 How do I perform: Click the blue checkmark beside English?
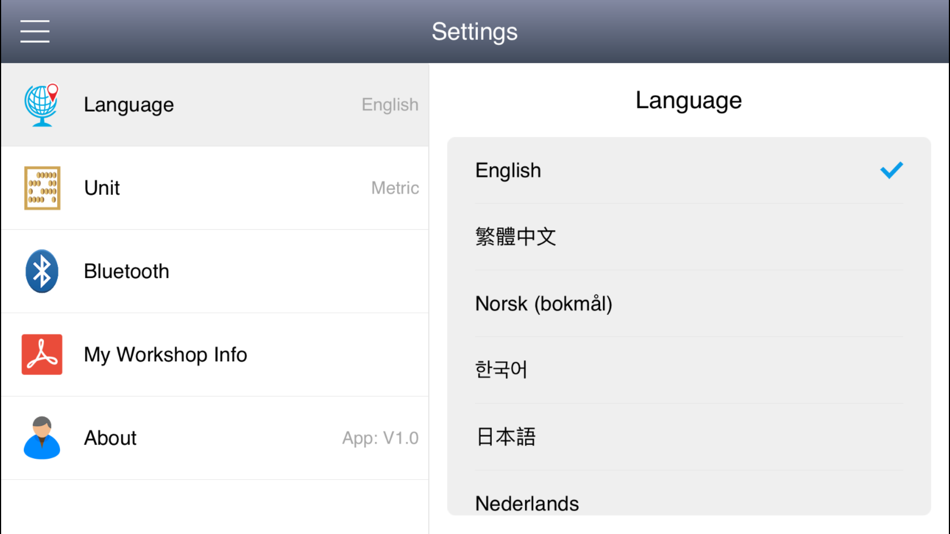pos(891,170)
